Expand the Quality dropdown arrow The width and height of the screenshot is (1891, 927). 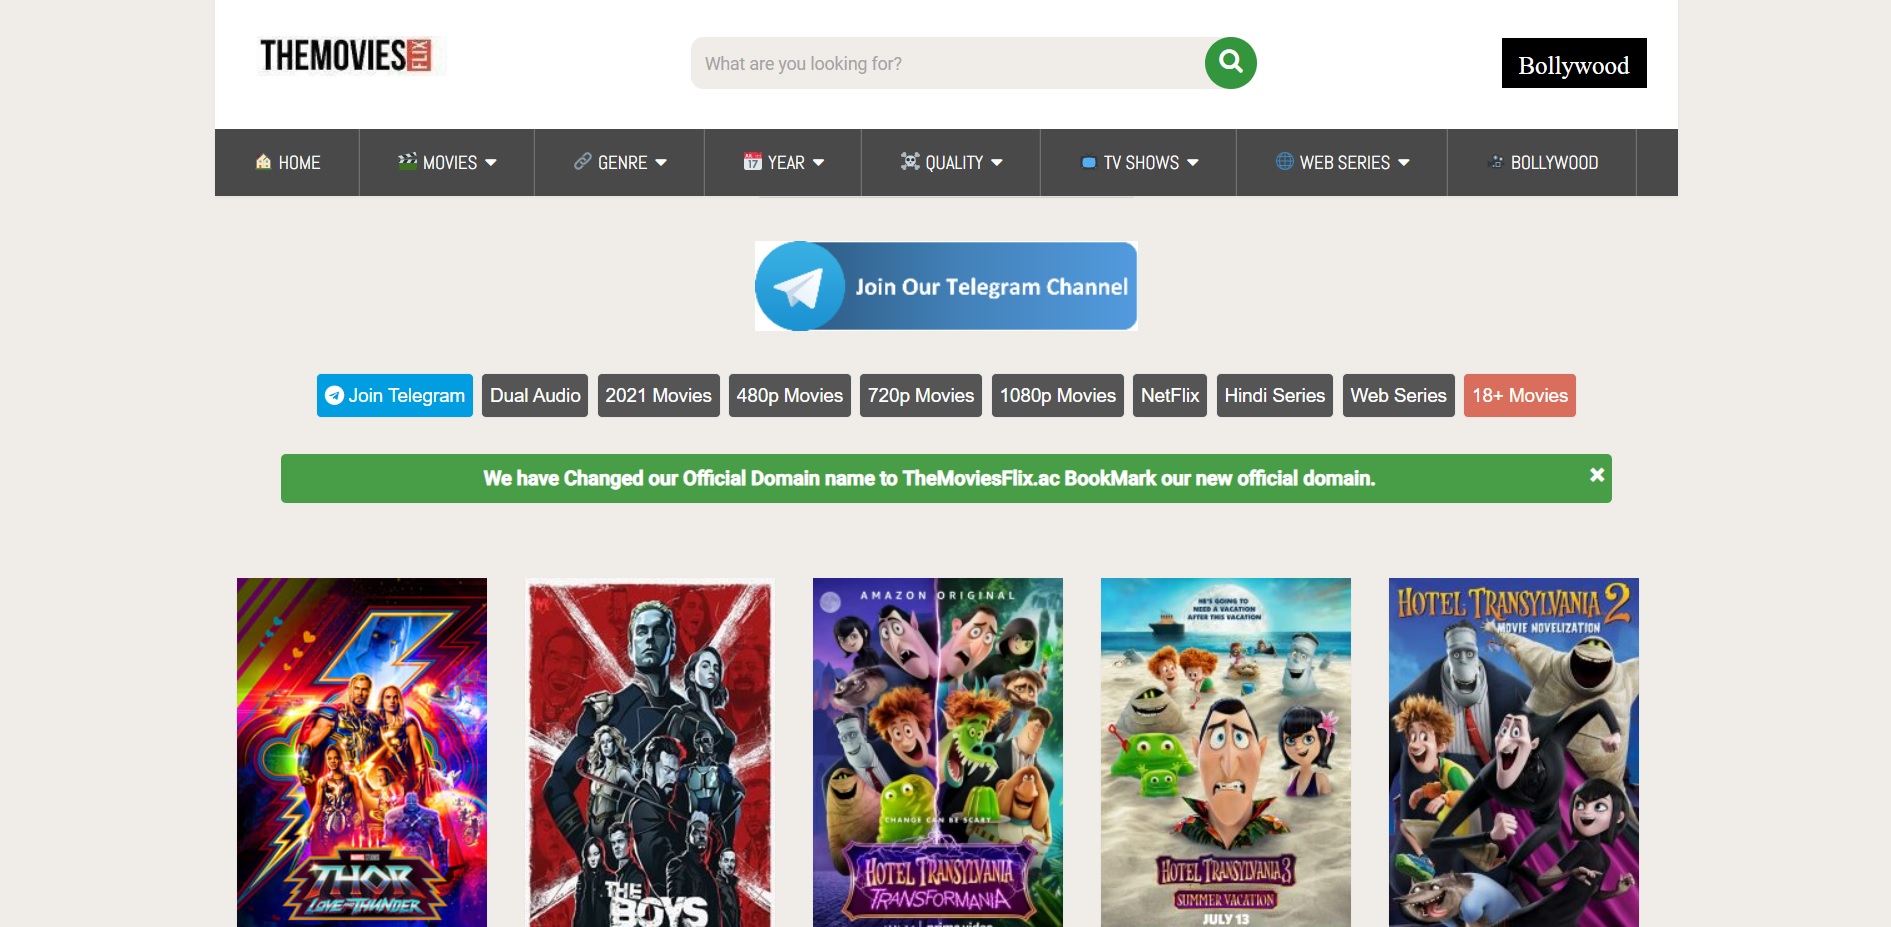(x=997, y=162)
